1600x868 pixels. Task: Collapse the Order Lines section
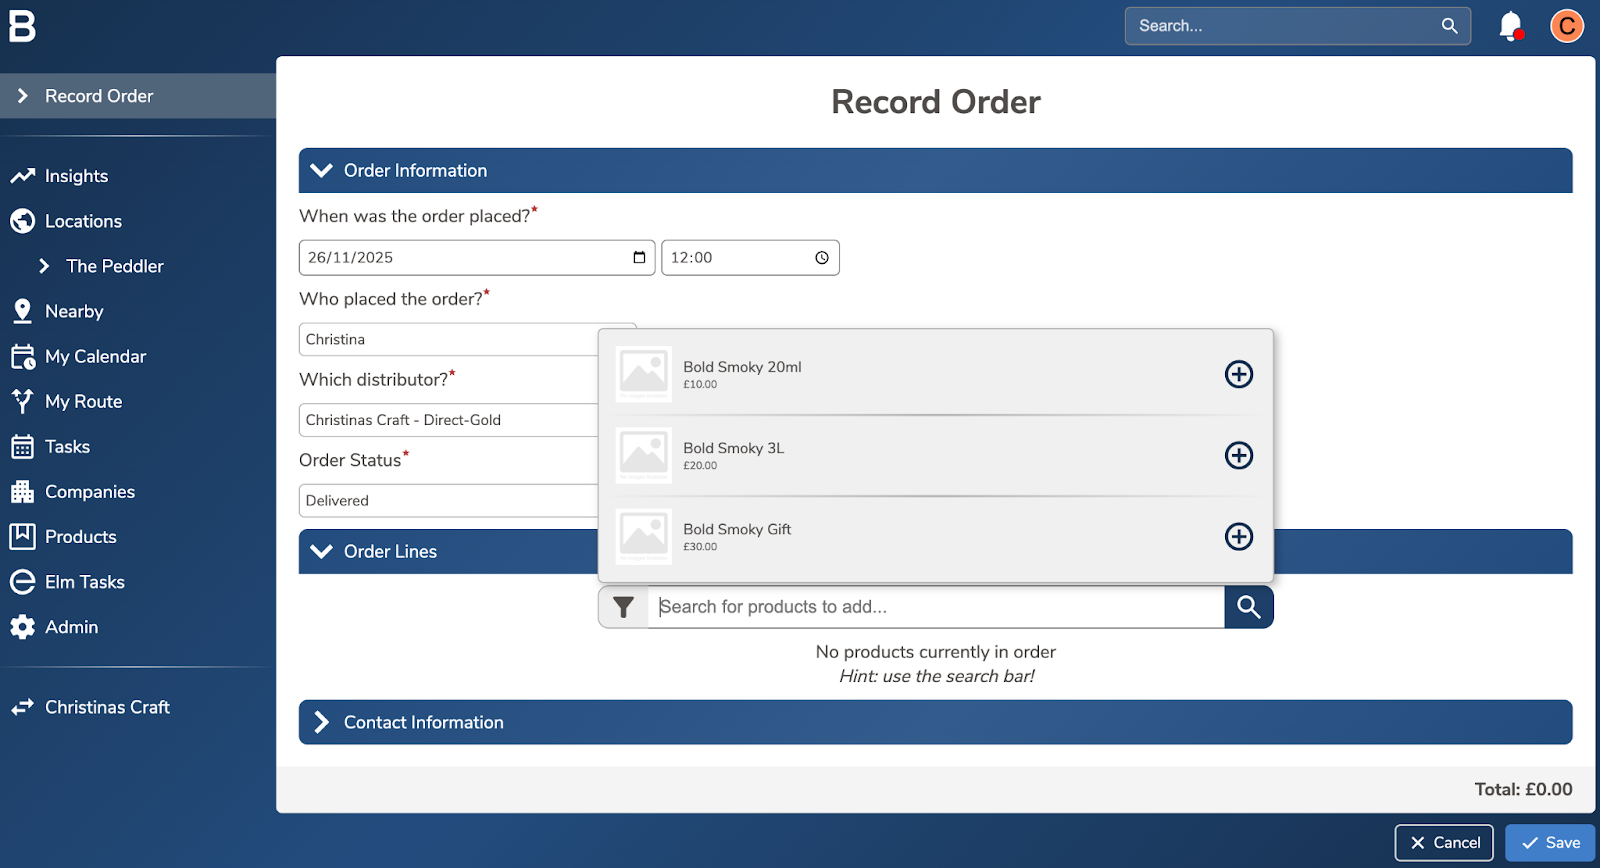321,552
